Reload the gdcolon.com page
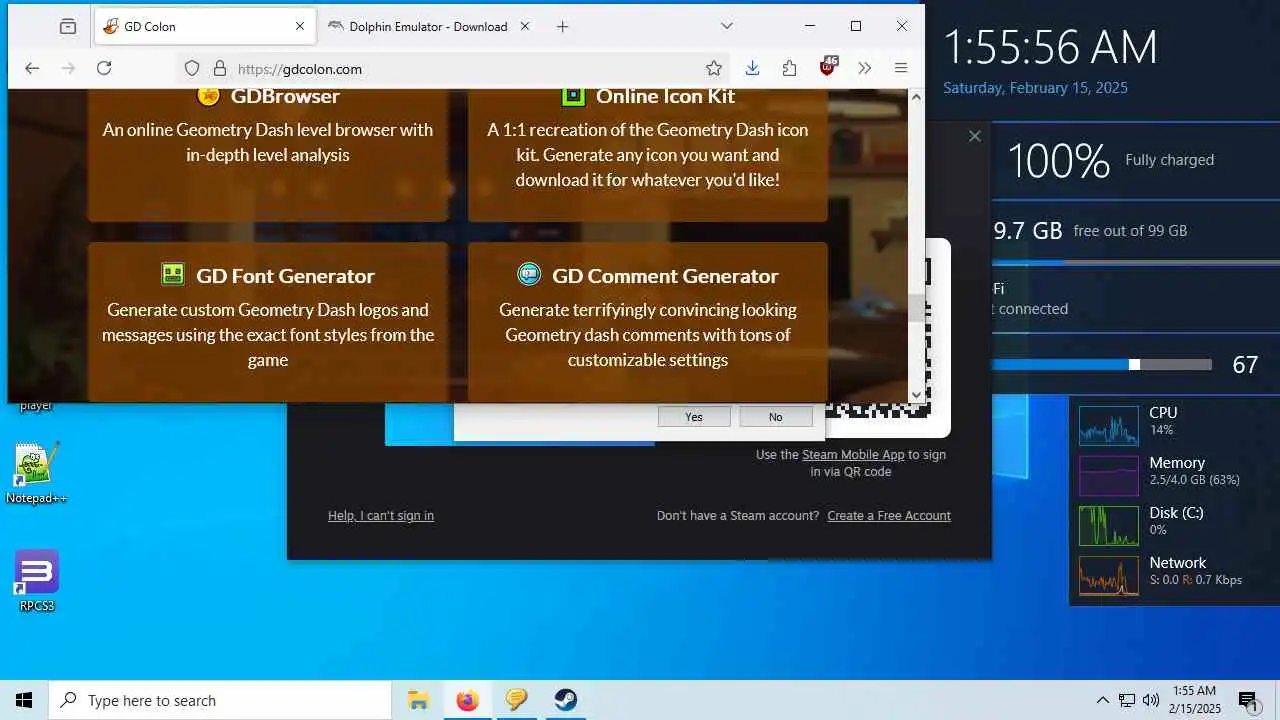Image resolution: width=1280 pixels, height=720 pixels. coord(104,68)
